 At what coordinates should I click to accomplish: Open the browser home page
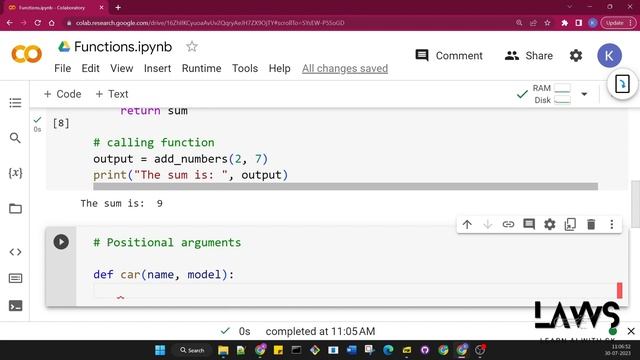click(x=51, y=23)
